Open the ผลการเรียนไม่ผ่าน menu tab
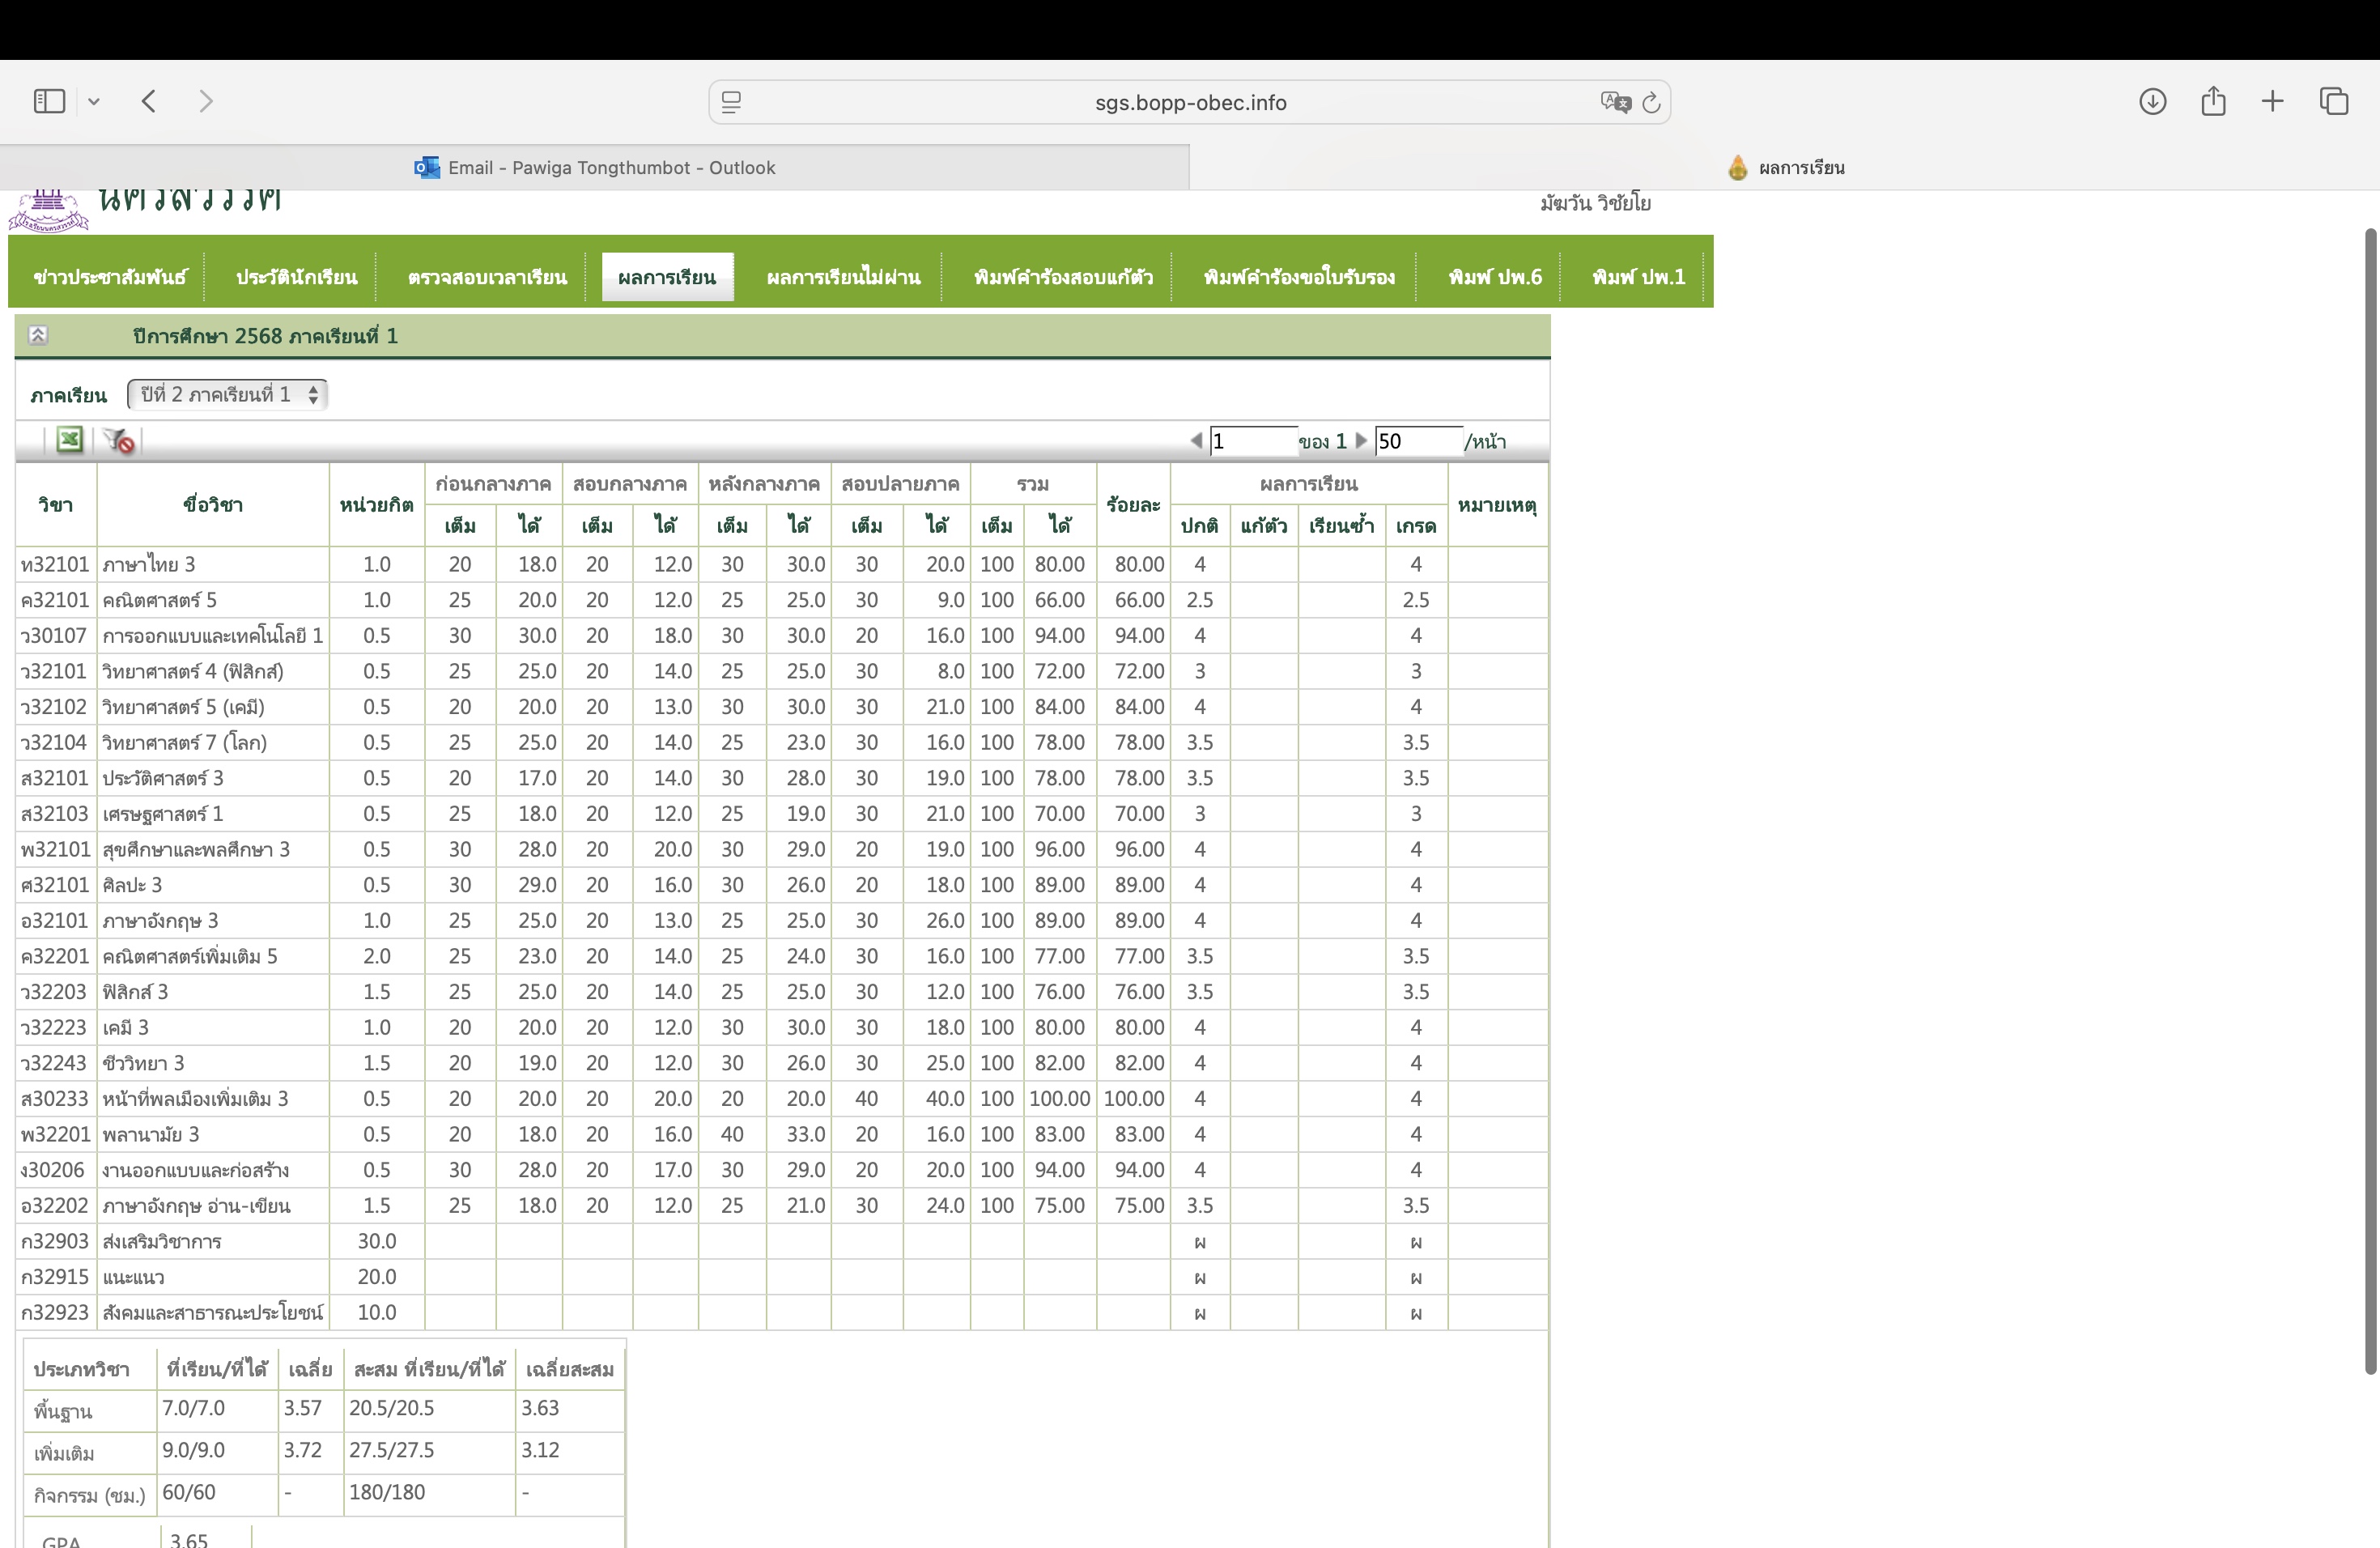2380x1548 pixels. tap(843, 277)
